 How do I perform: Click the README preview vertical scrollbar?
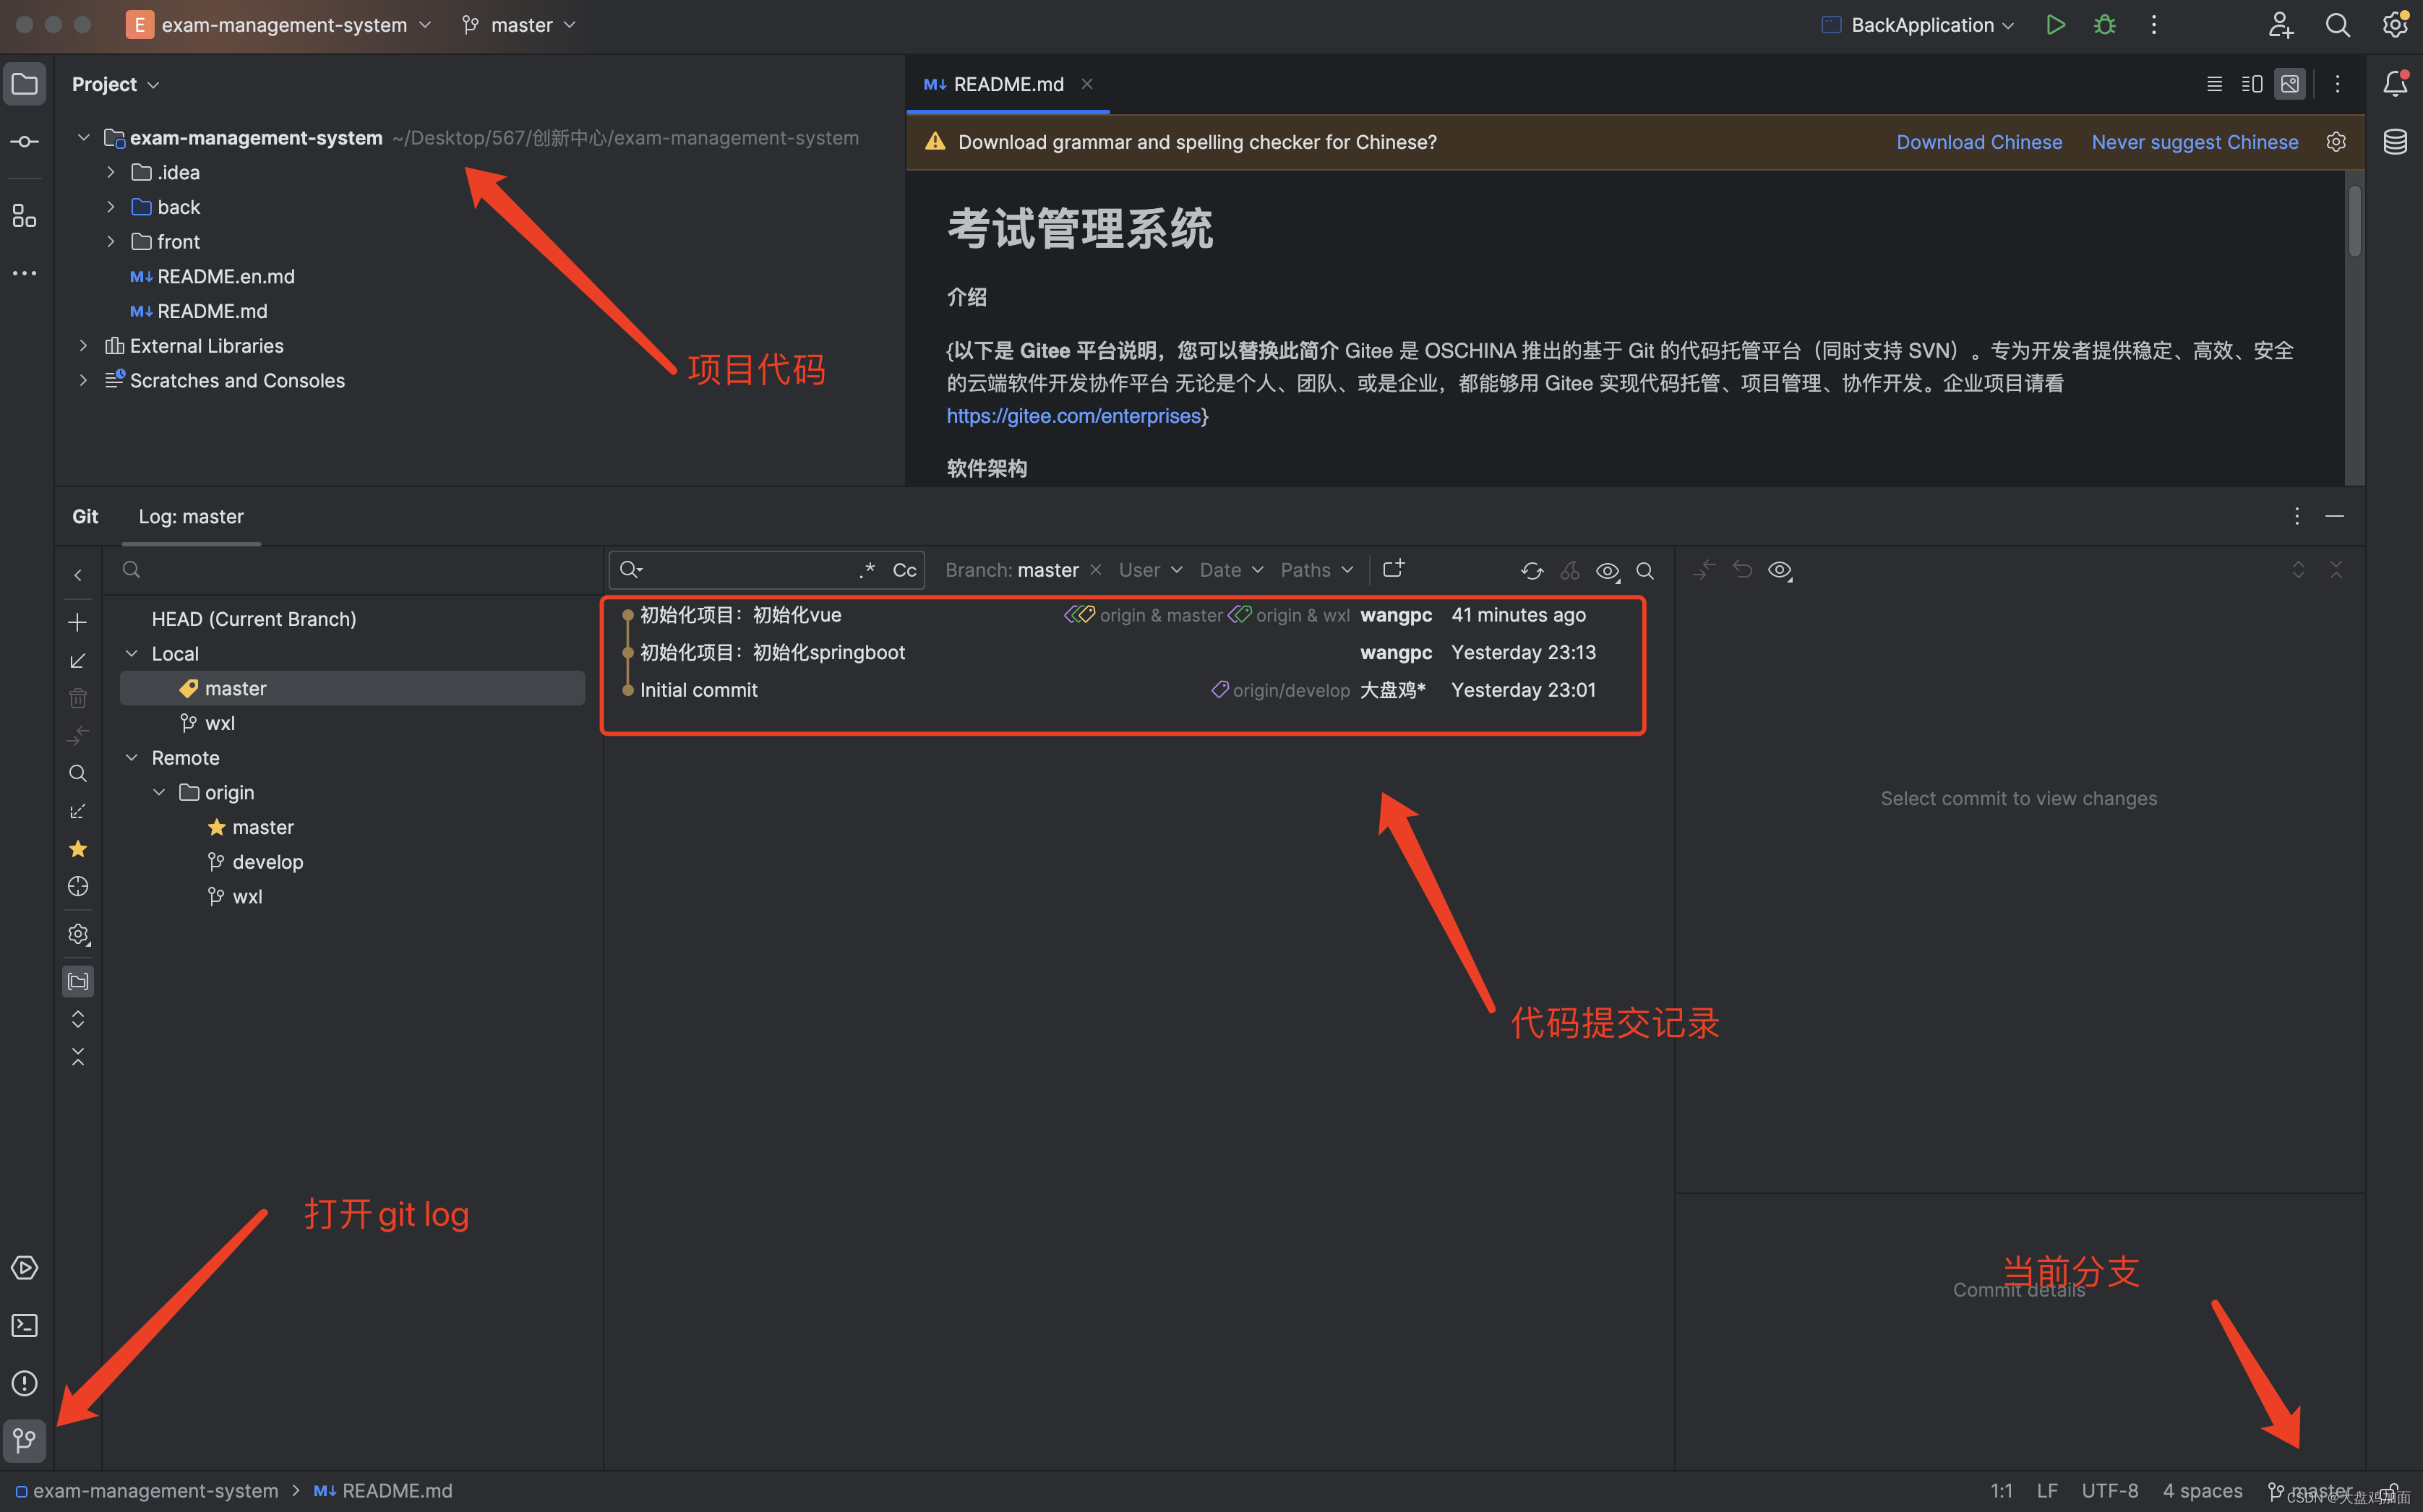[2354, 220]
